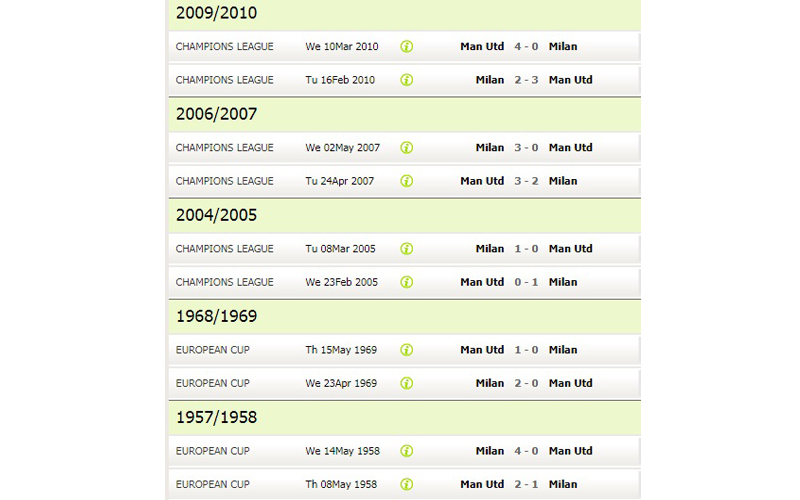Image resolution: width=800 pixels, height=500 pixels.
Task: Open info icon for 08 Mar 2005 match
Action: coord(407,248)
